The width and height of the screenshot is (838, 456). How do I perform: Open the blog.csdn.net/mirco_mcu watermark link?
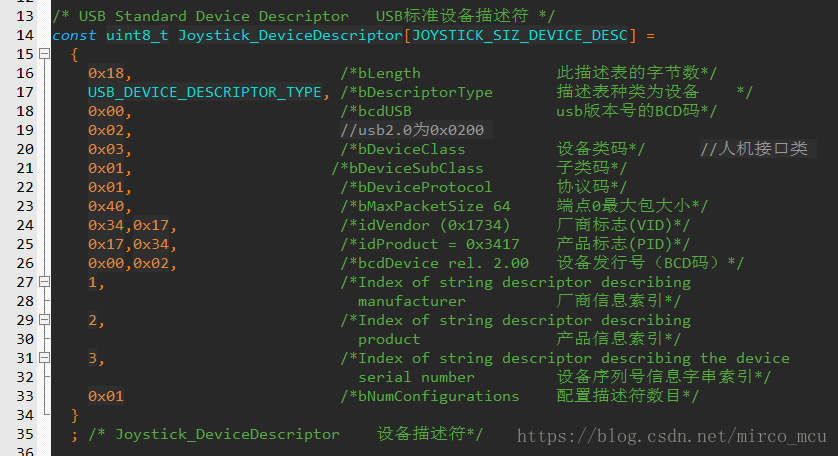670,436
